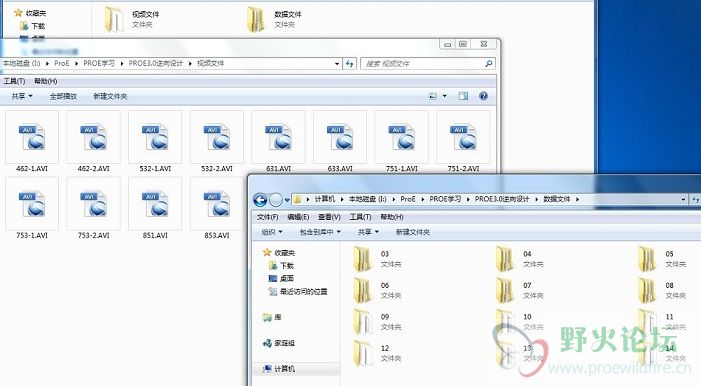Click refresh button beside address bar
Viewport: 701px width, 386px height.
point(350,64)
